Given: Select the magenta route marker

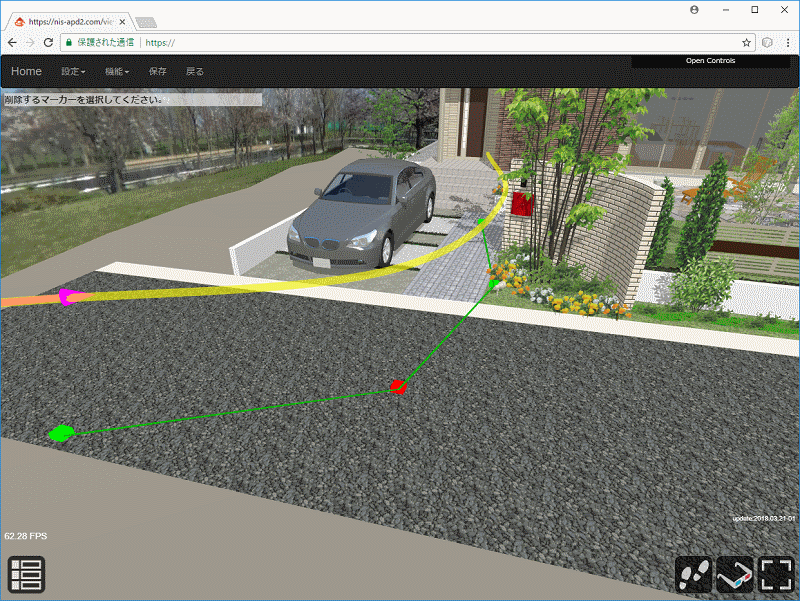Looking at the screenshot, I should coord(67,296).
